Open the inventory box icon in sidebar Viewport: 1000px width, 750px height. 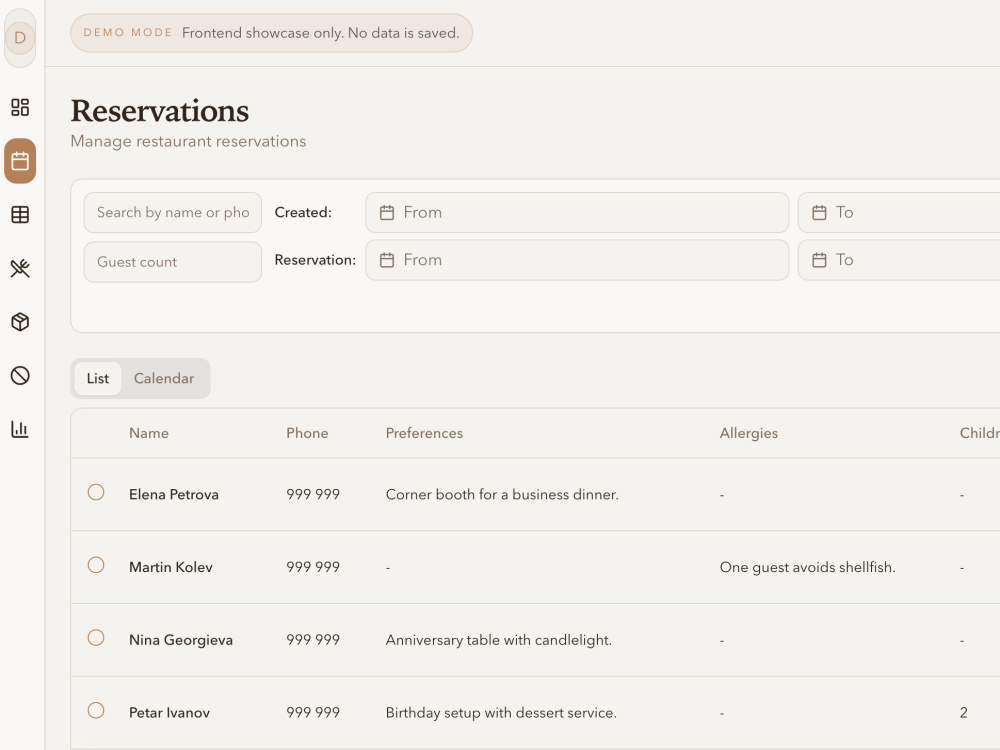[20, 322]
